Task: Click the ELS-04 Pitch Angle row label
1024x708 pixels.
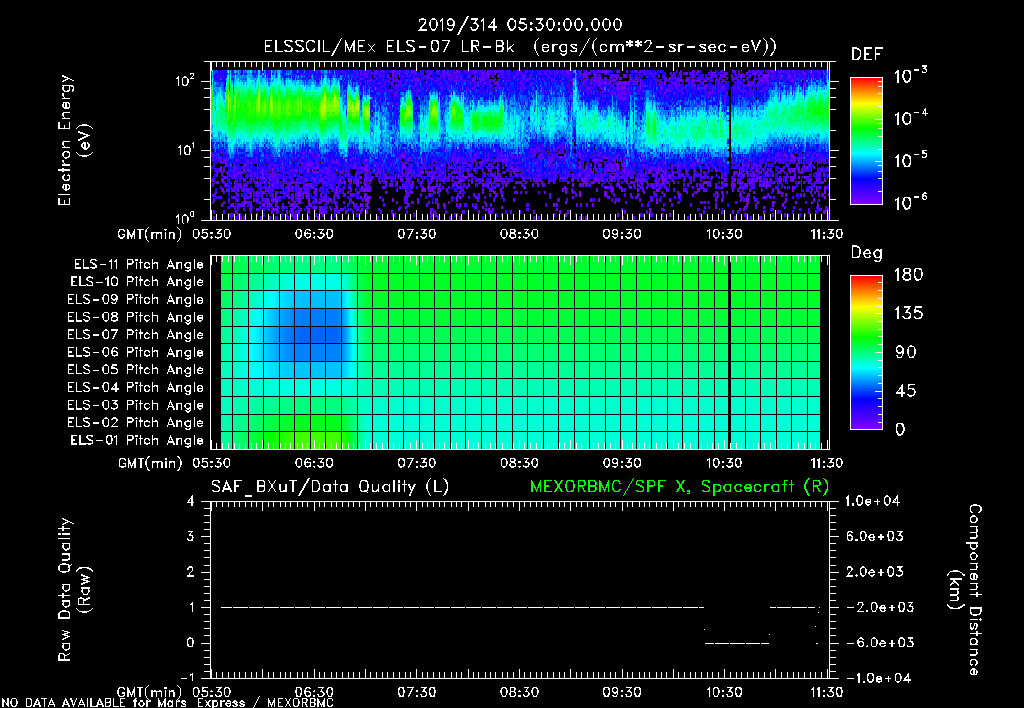Action: click(136, 388)
